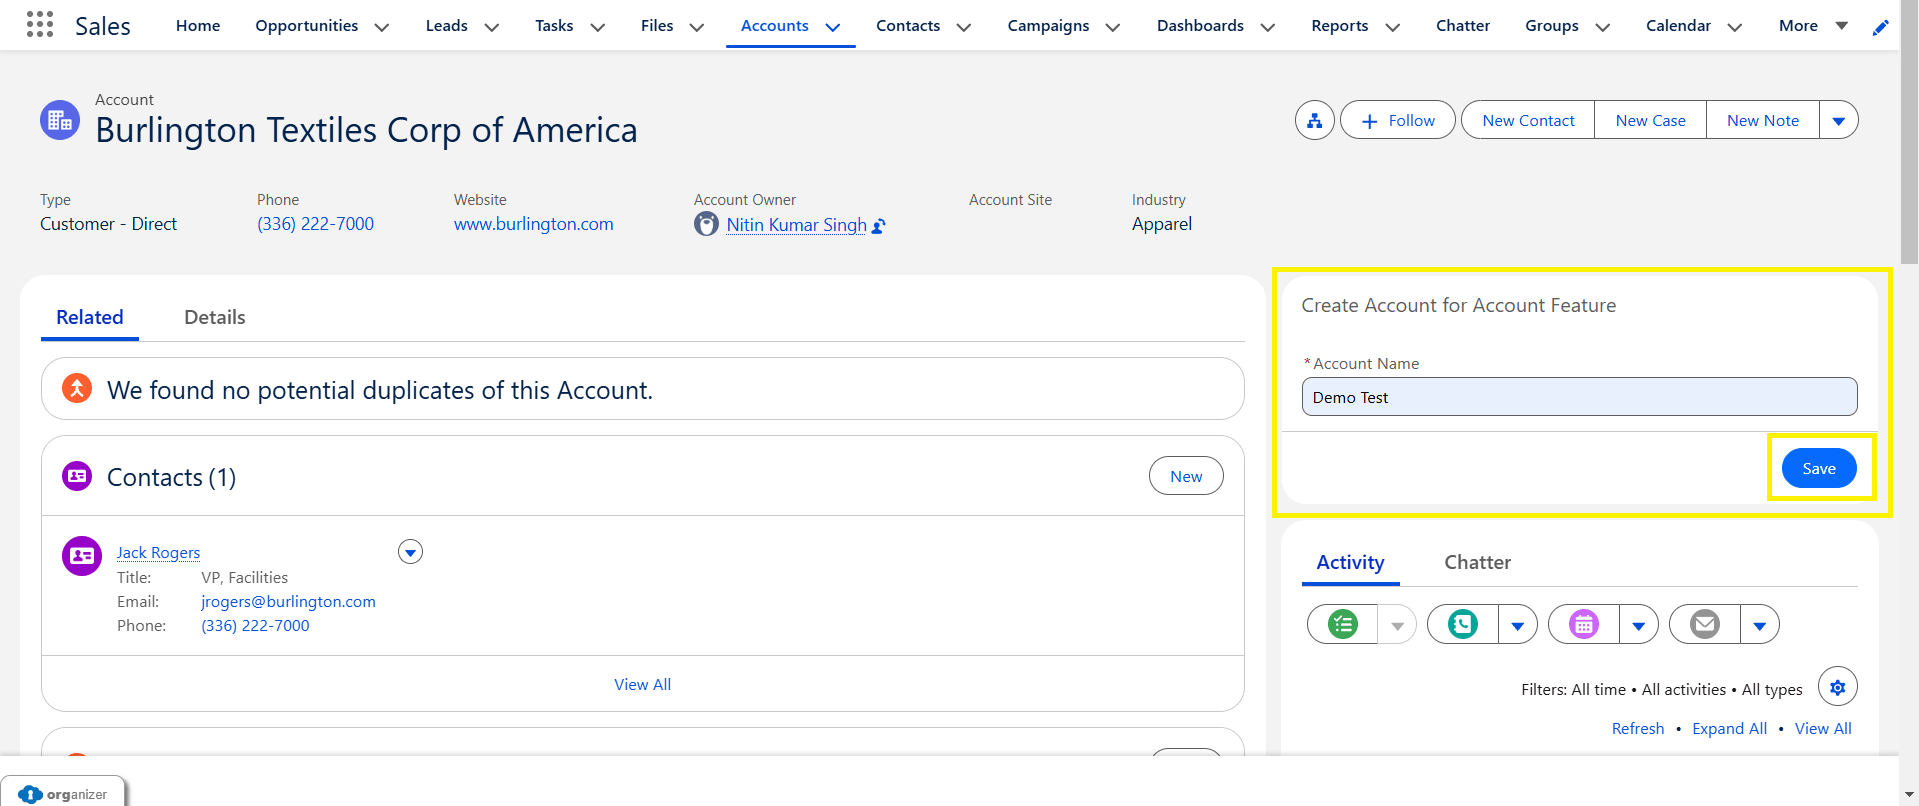Screen dimensions: 1919x806
Task: Click the gray Email envelope icon
Action: [1705, 624]
